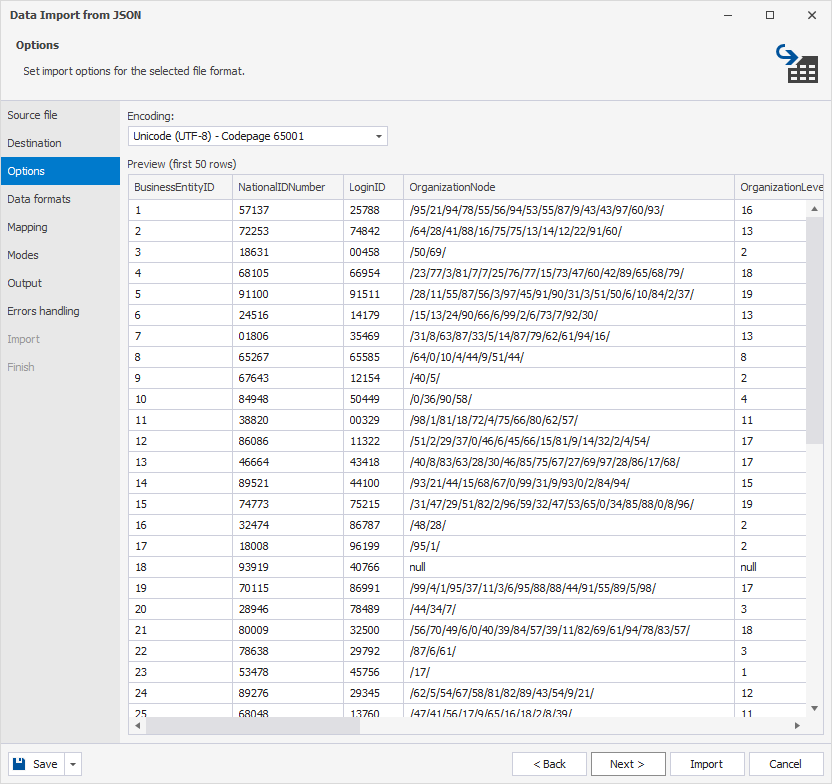Image resolution: width=832 pixels, height=784 pixels.
Task: Select NationalIDNumber cell 24516
Action: tap(288, 315)
